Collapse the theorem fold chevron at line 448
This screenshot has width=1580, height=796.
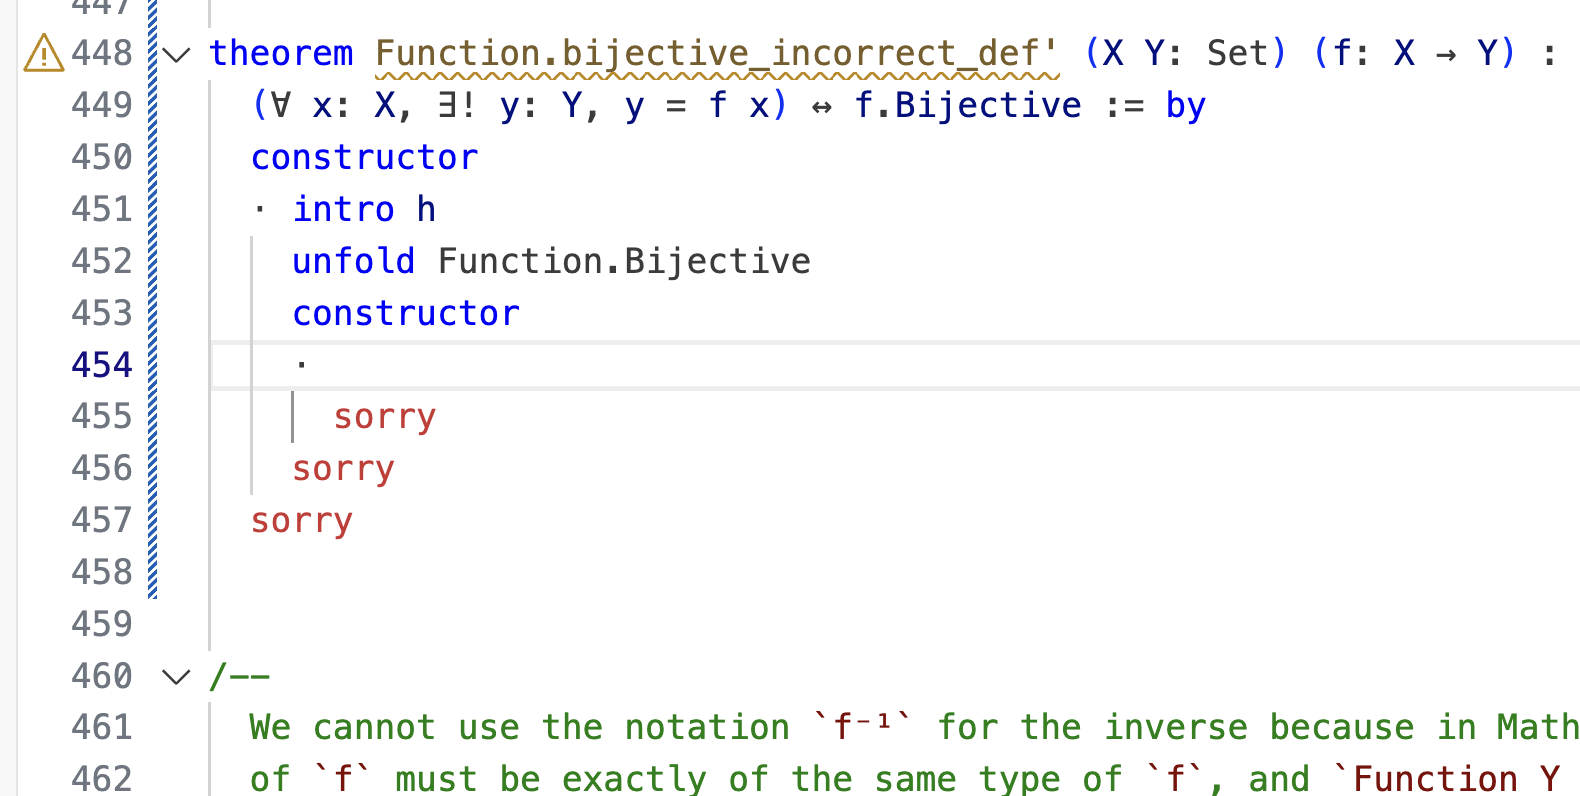coord(176,54)
